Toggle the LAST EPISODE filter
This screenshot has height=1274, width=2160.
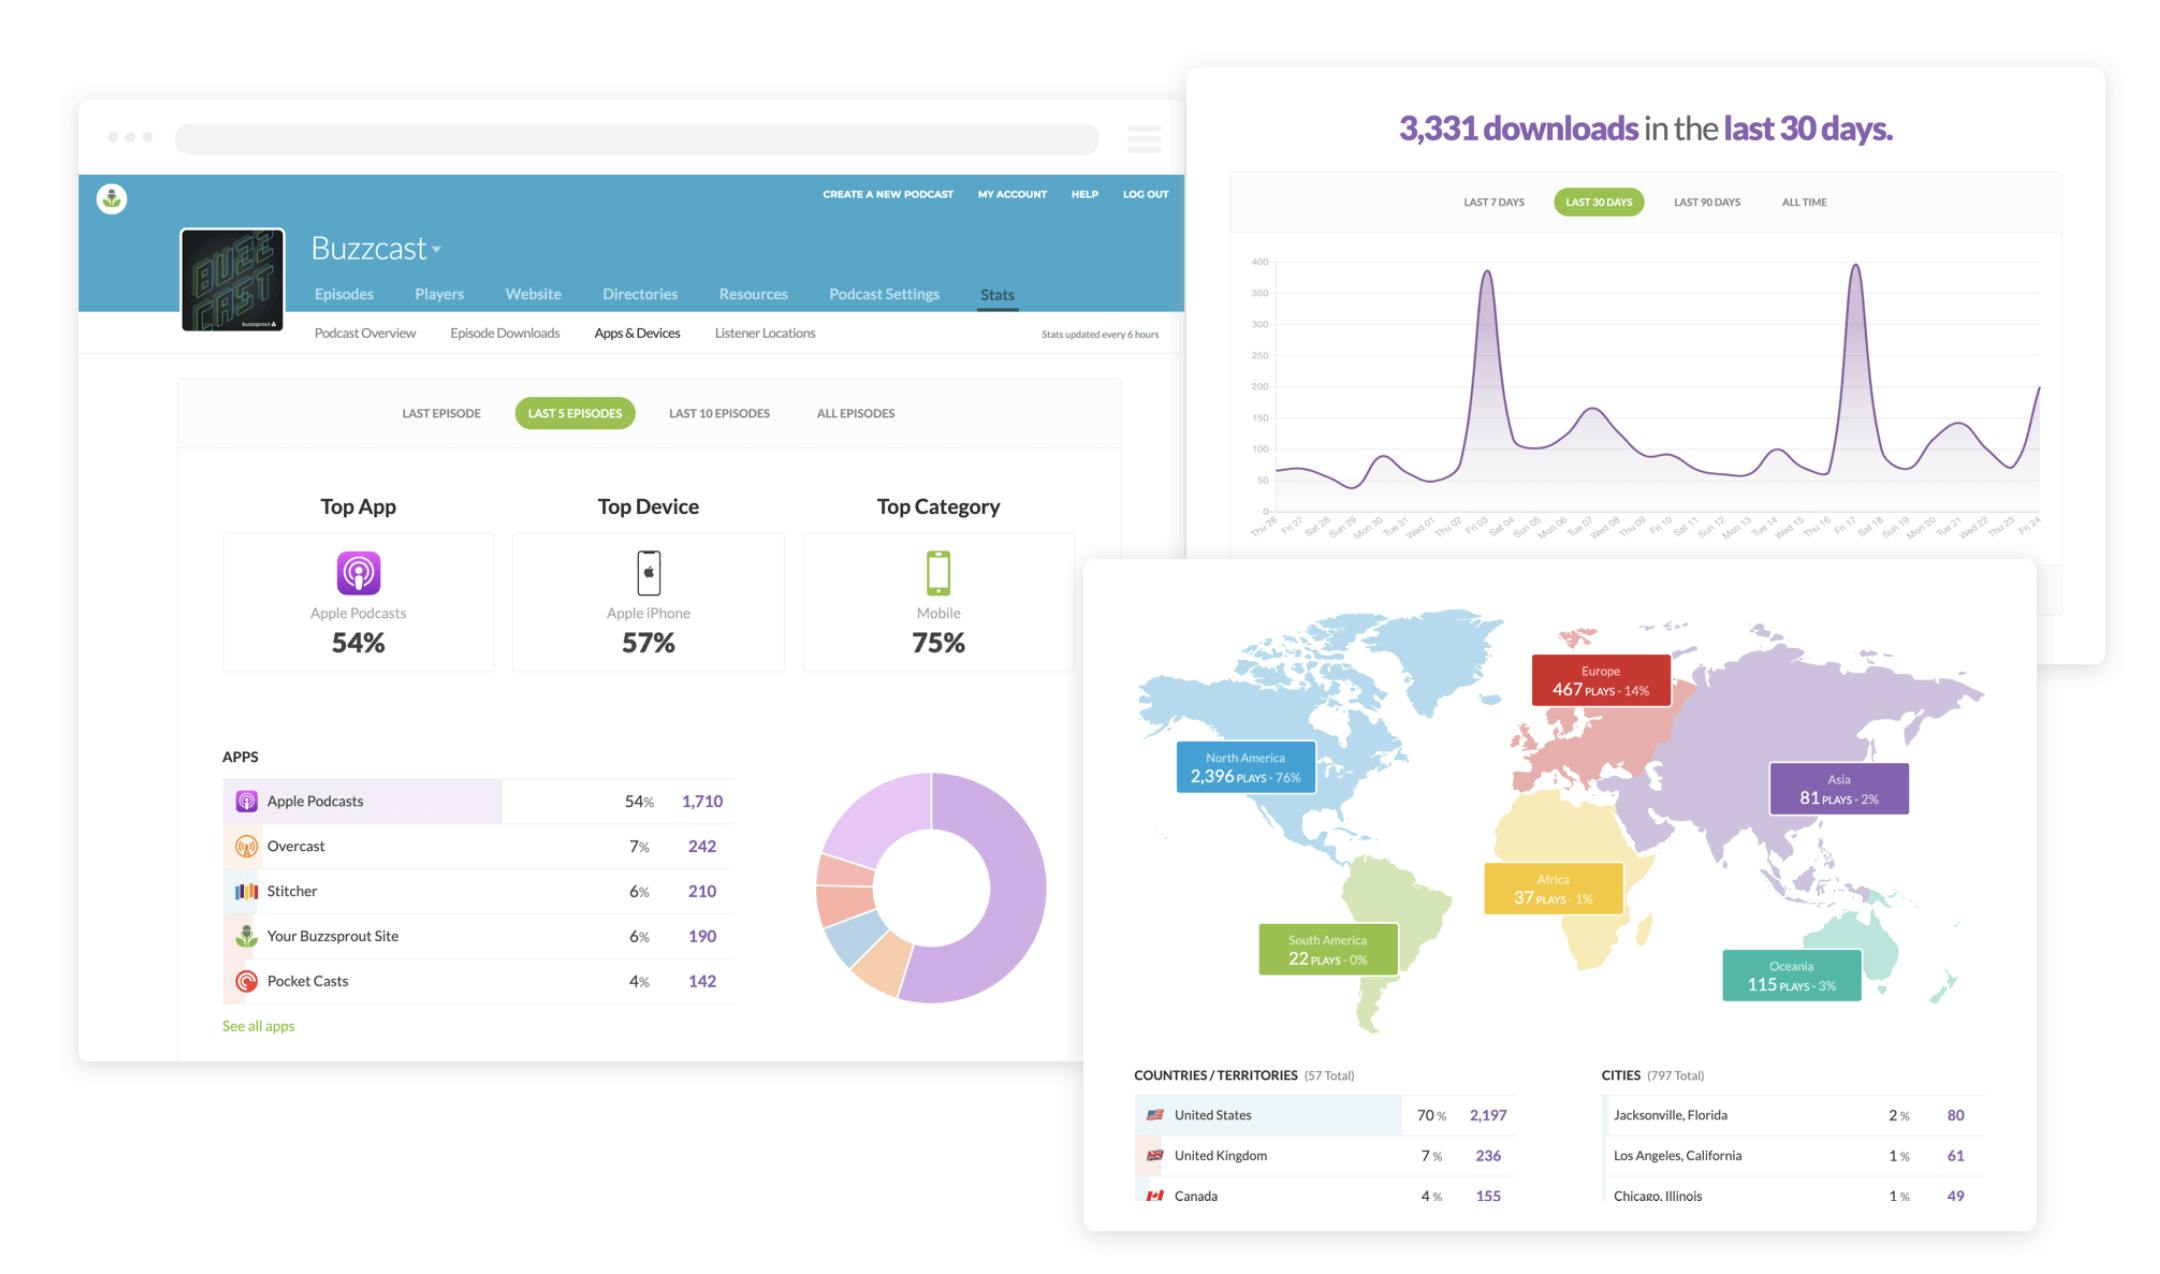pos(441,413)
